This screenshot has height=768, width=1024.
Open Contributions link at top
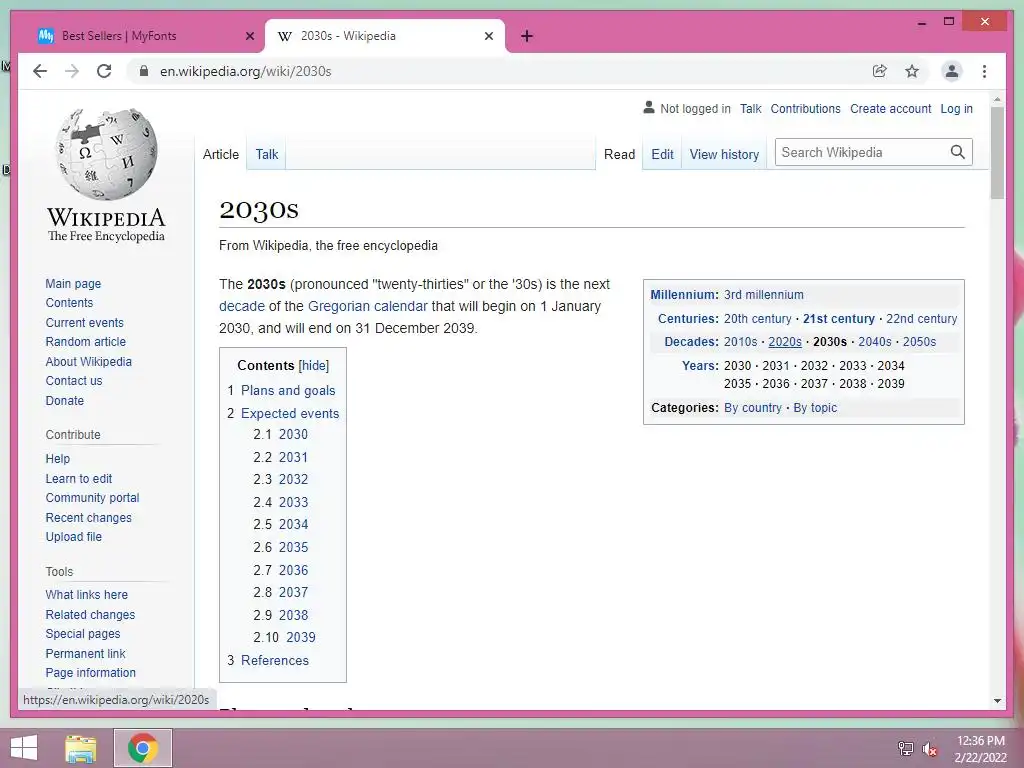(x=805, y=108)
